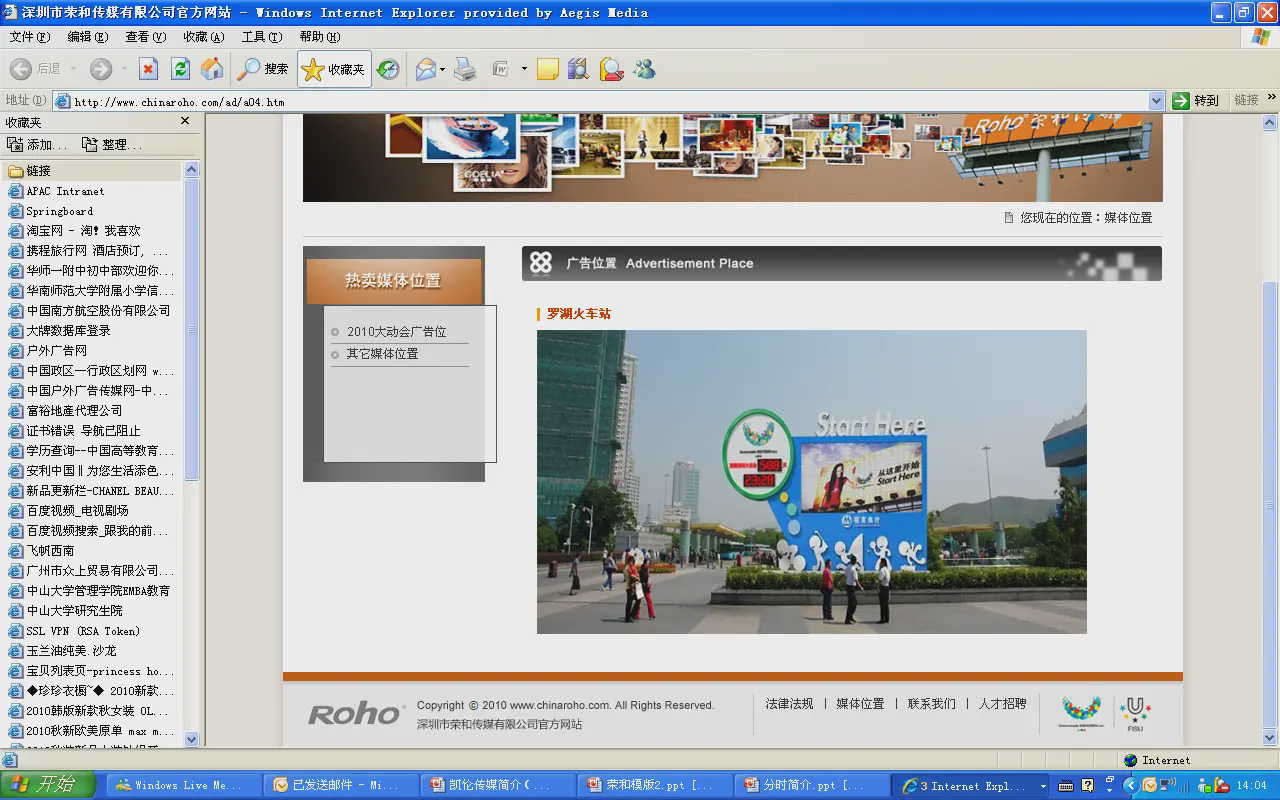Close the Favorites side panel
1280x800 pixels.
(x=184, y=121)
